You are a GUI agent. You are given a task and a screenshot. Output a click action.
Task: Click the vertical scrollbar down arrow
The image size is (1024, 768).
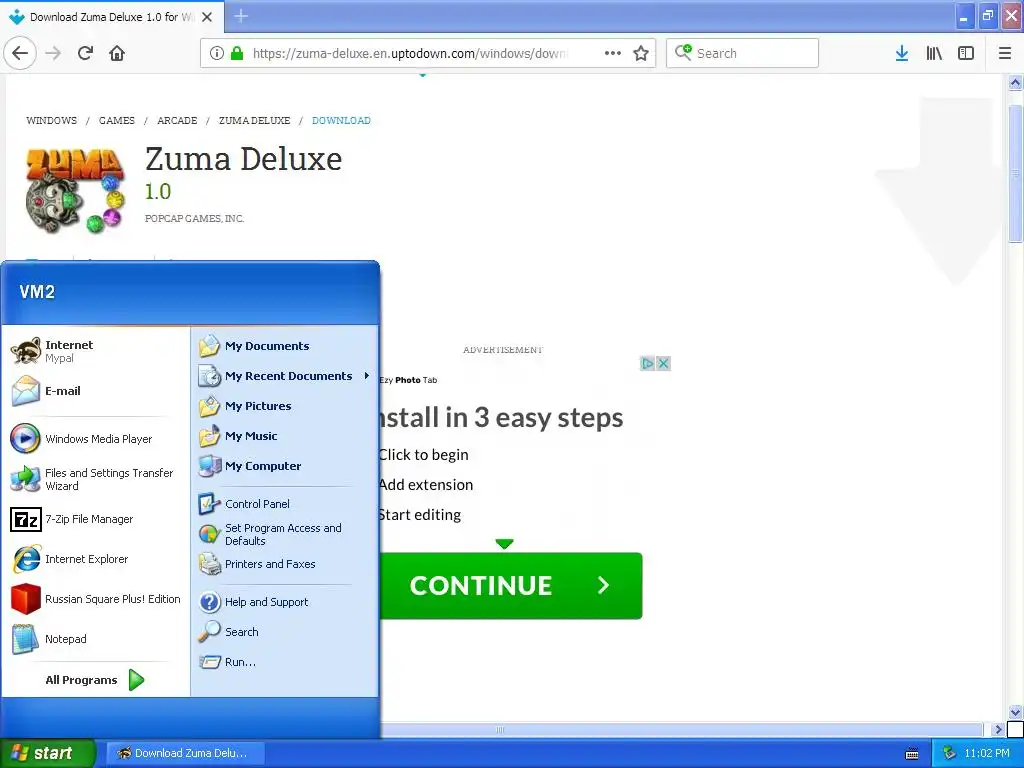pos(1015,712)
